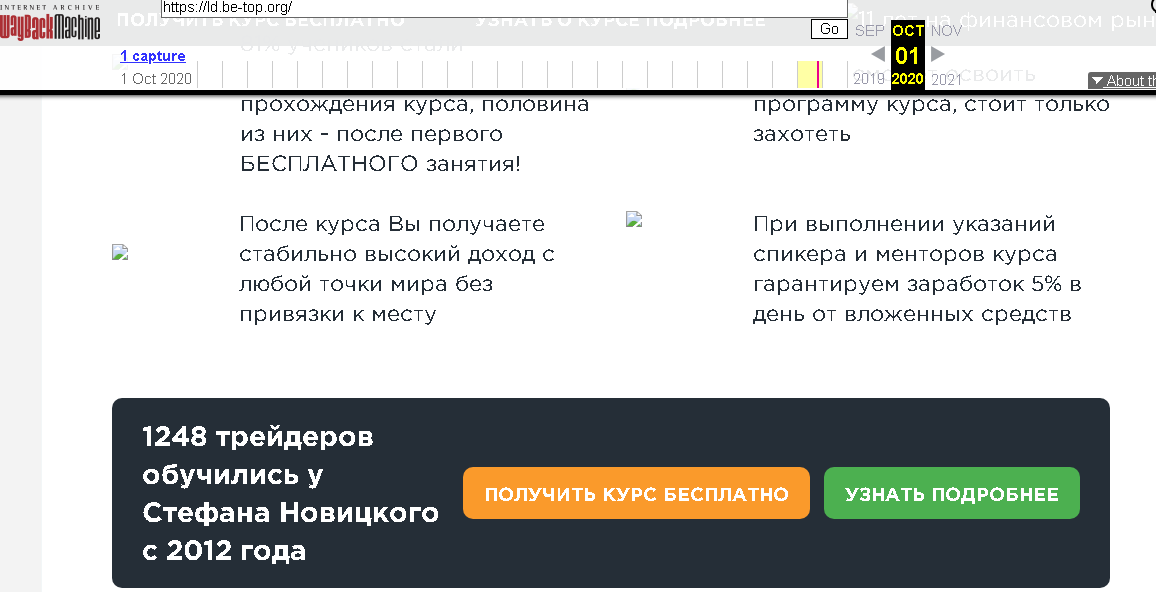Select the NOV month label
Screen dimensions: 1156x592
[945, 31]
